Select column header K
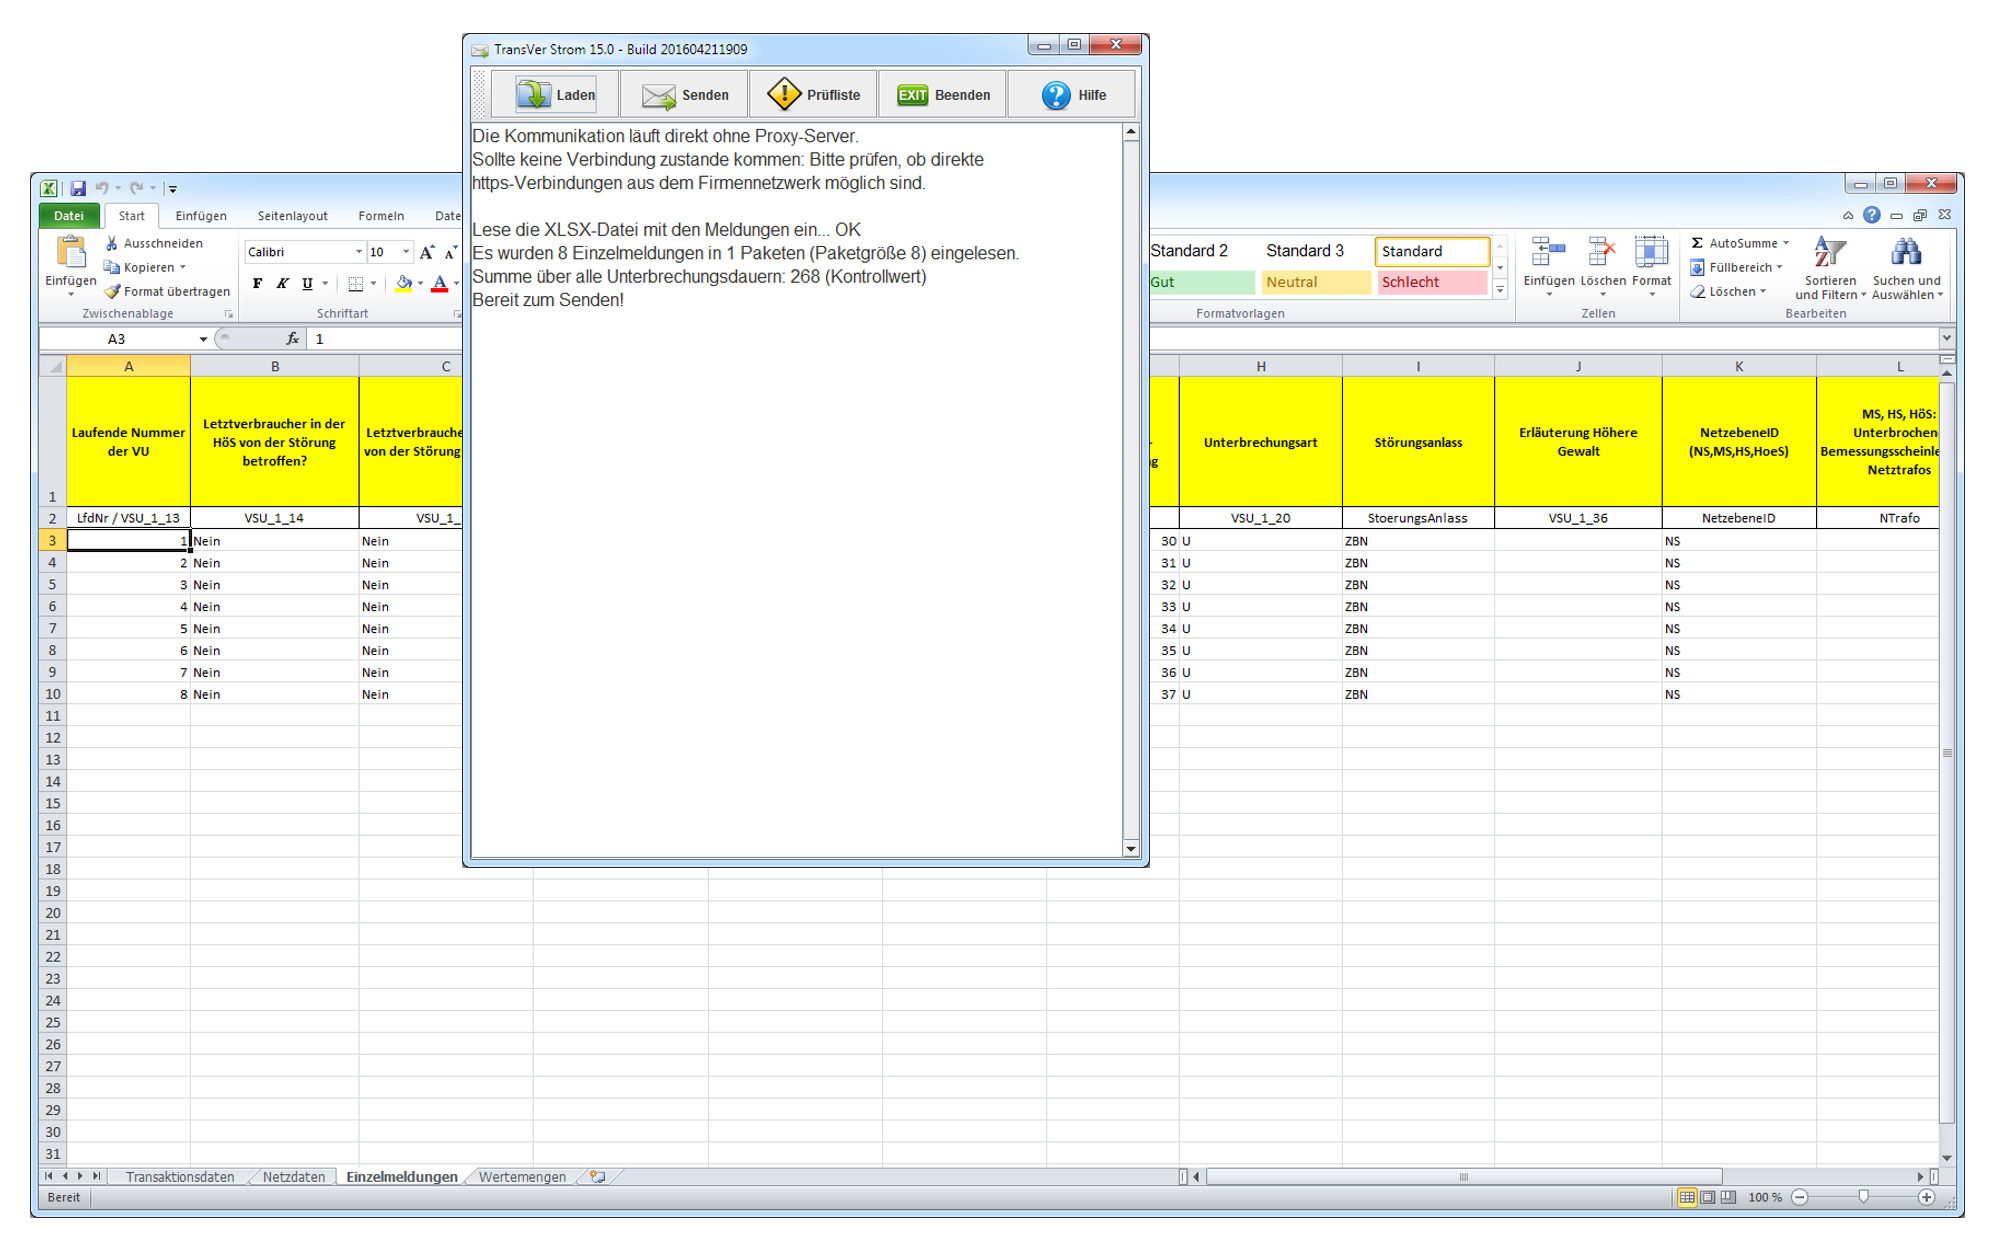The image size is (2000, 1248). click(1738, 367)
